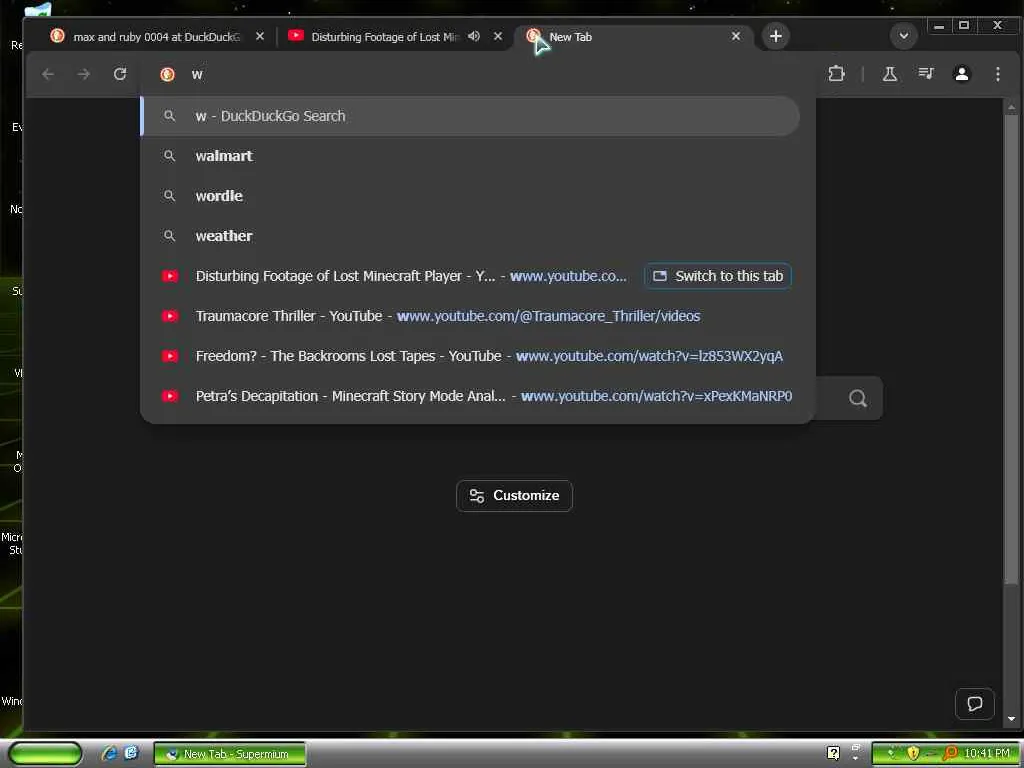Click the page vertical scrollbar

tap(1011, 349)
